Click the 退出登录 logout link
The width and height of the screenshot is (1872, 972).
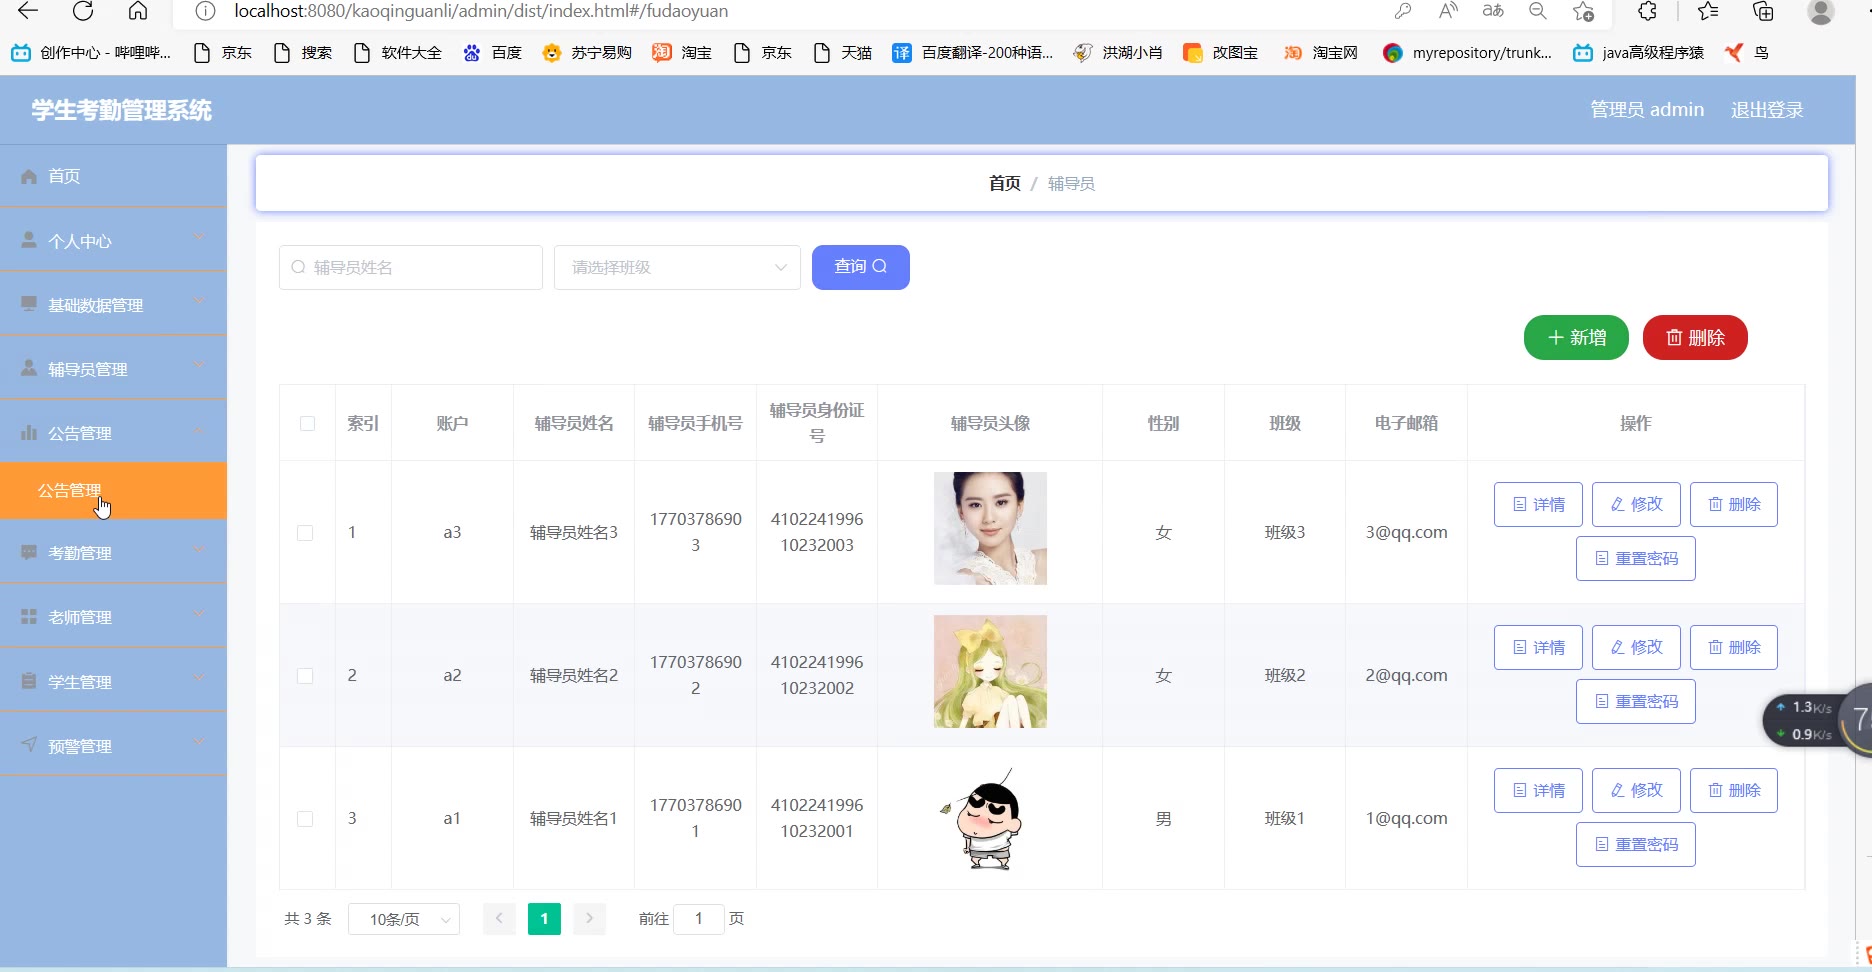[1766, 110]
